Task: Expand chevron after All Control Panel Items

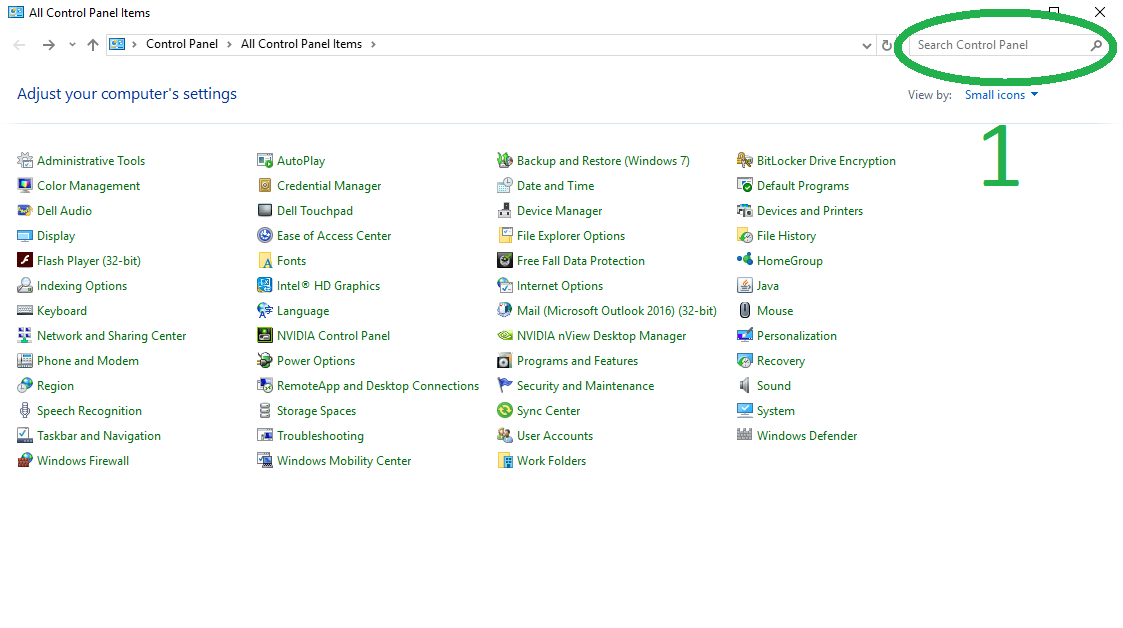Action: coord(373,45)
